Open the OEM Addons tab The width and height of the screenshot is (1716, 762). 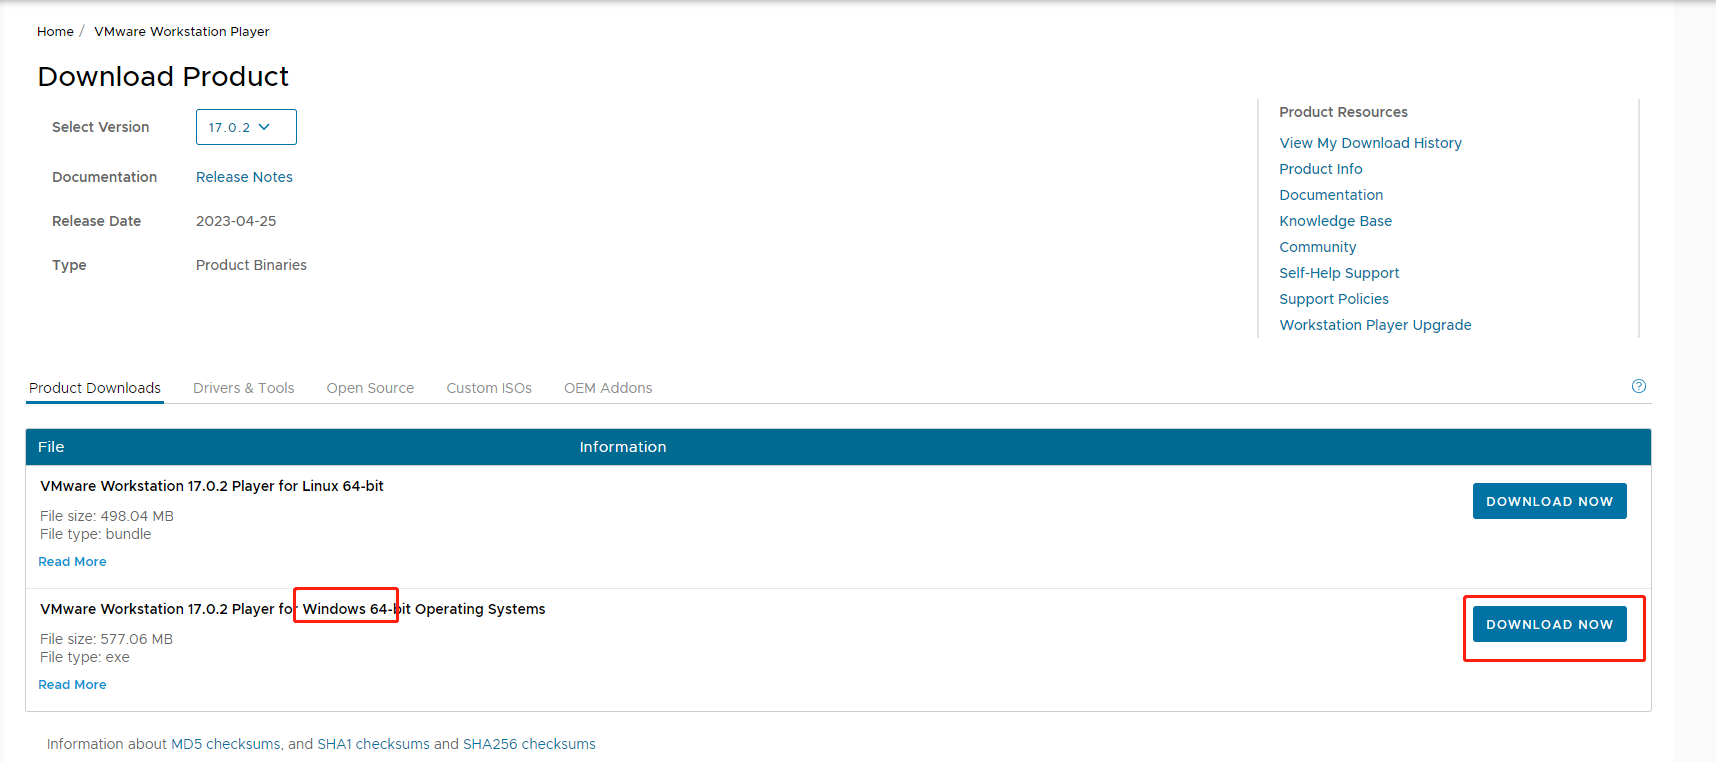coord(608,388)
